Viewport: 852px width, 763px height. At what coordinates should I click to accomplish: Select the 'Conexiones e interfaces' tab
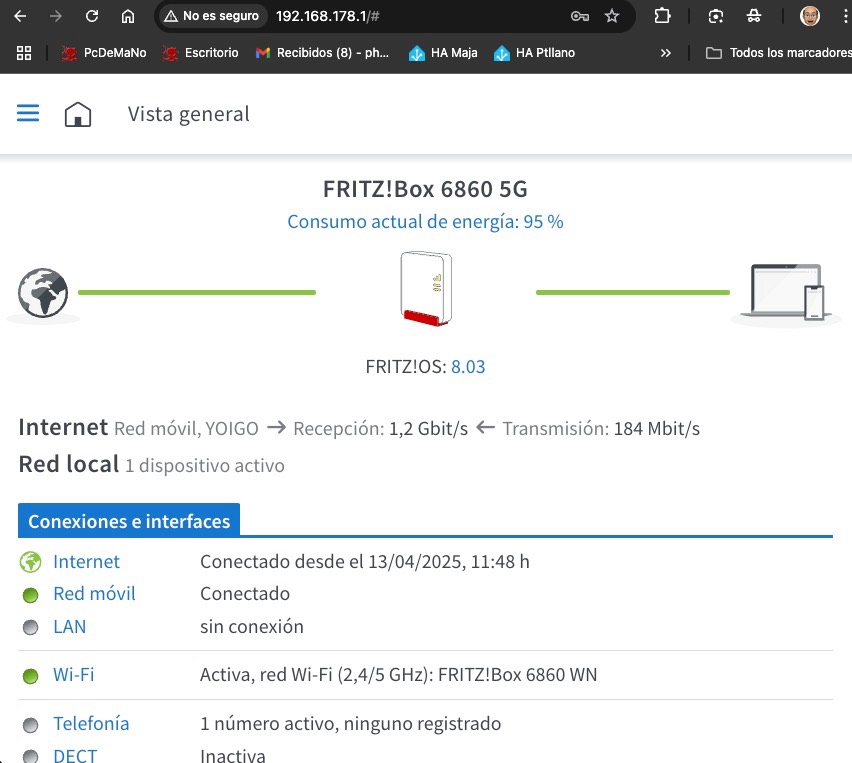click(x=129, y=521)
